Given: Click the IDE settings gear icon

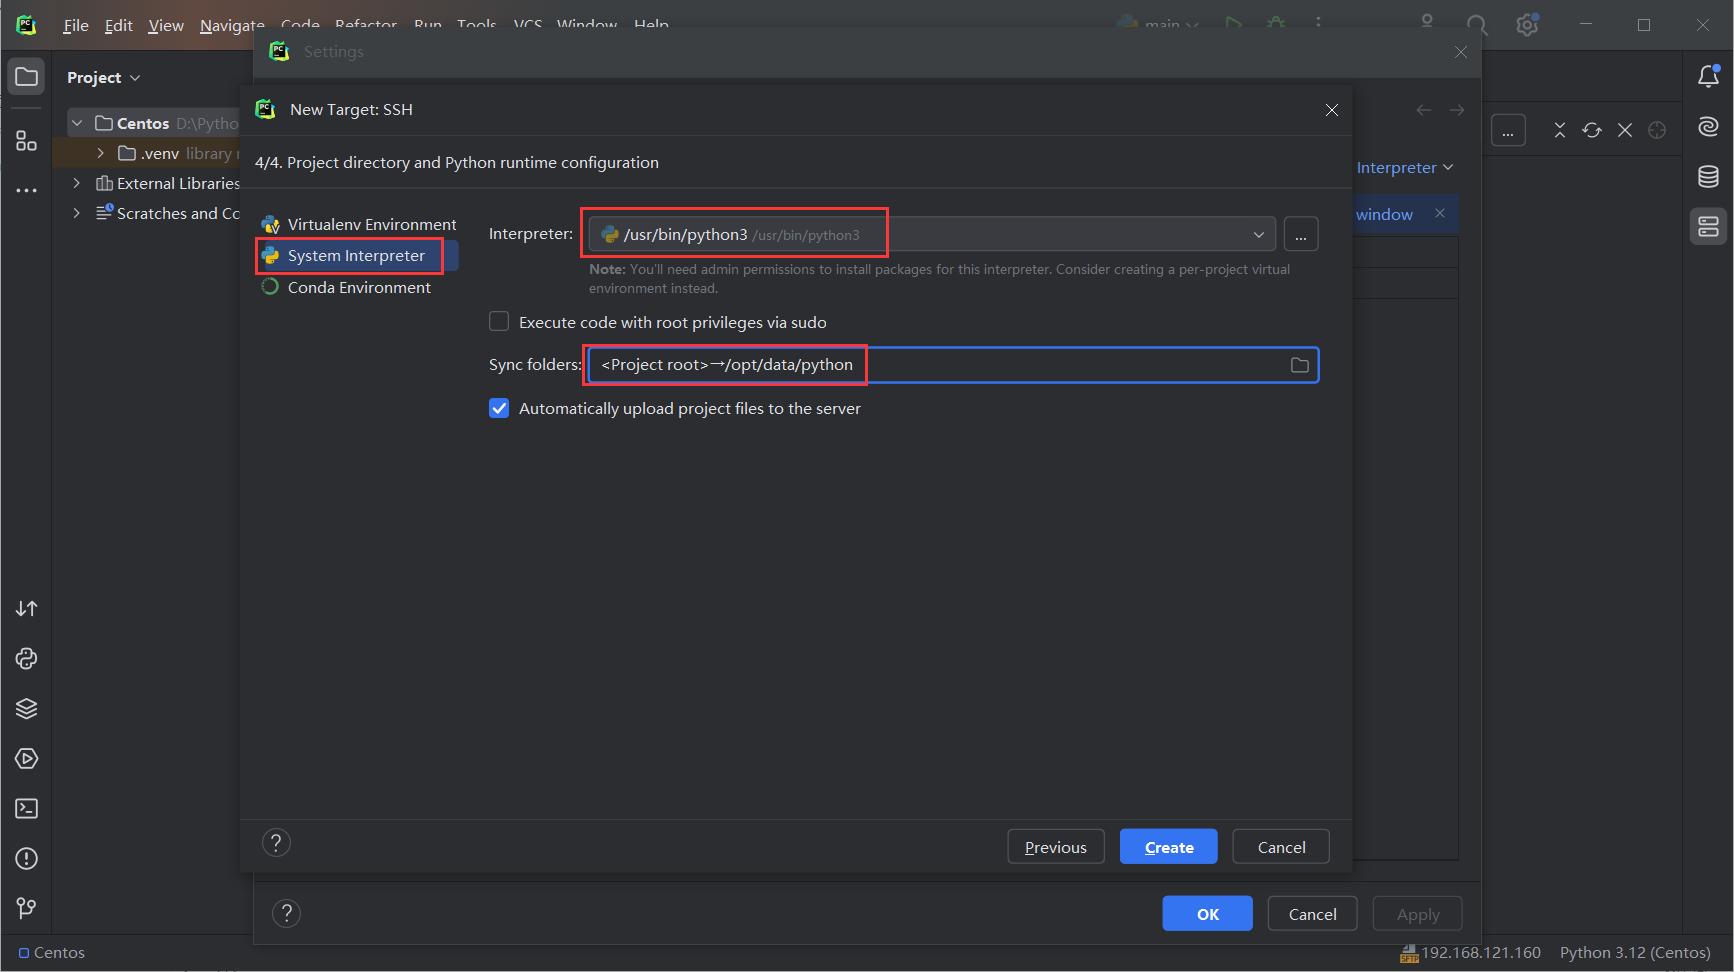Looking at the screenshot, I should coord(1527,24).
